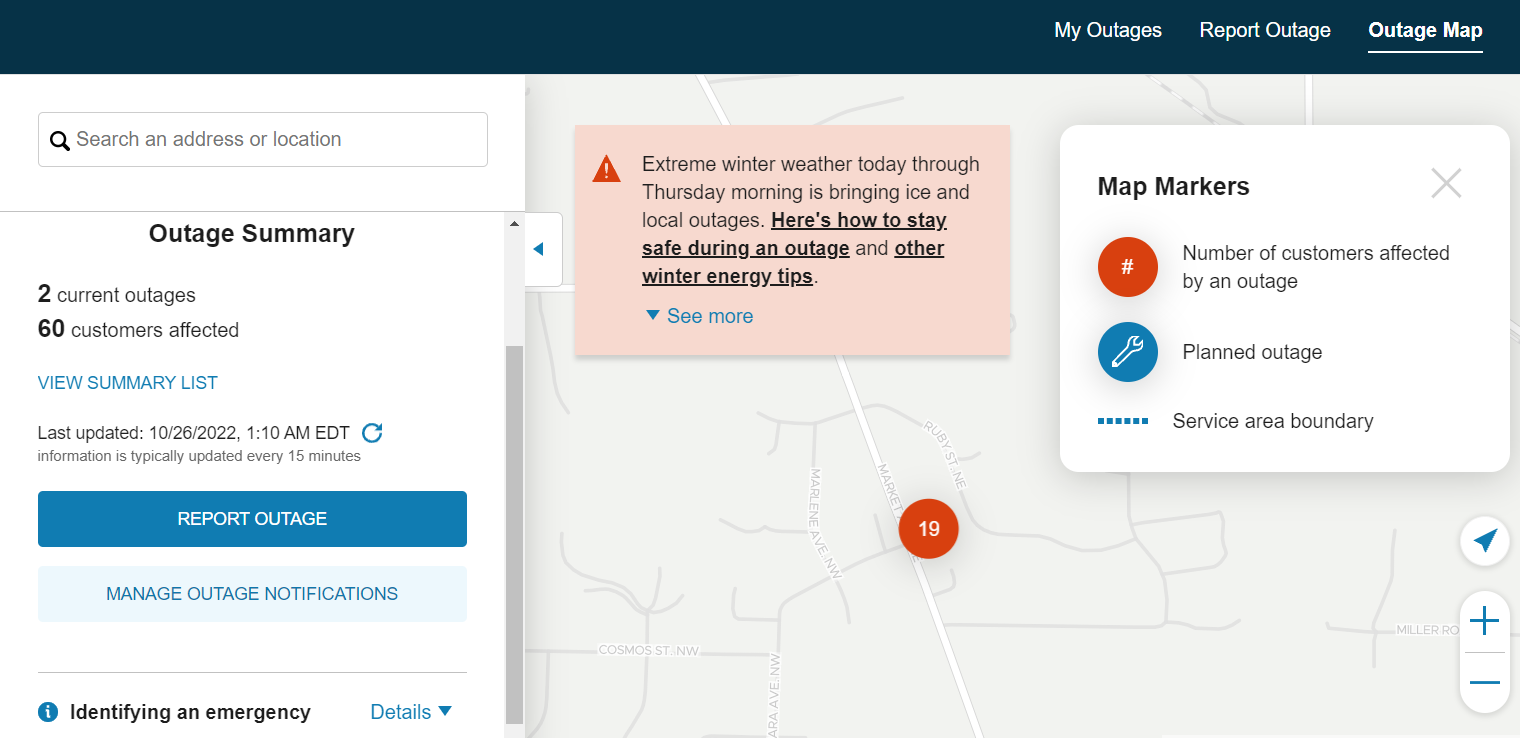Click the info icon beside Identifying an emergency
1520x738 pixels.
47,711
